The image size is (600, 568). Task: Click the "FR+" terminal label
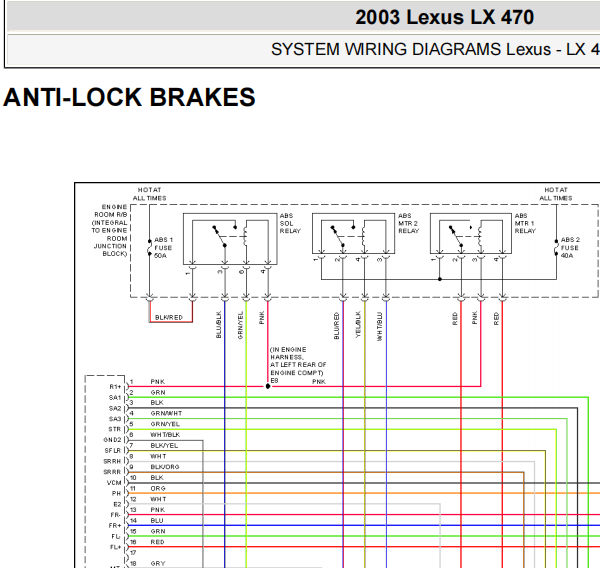tap(115, 526)
